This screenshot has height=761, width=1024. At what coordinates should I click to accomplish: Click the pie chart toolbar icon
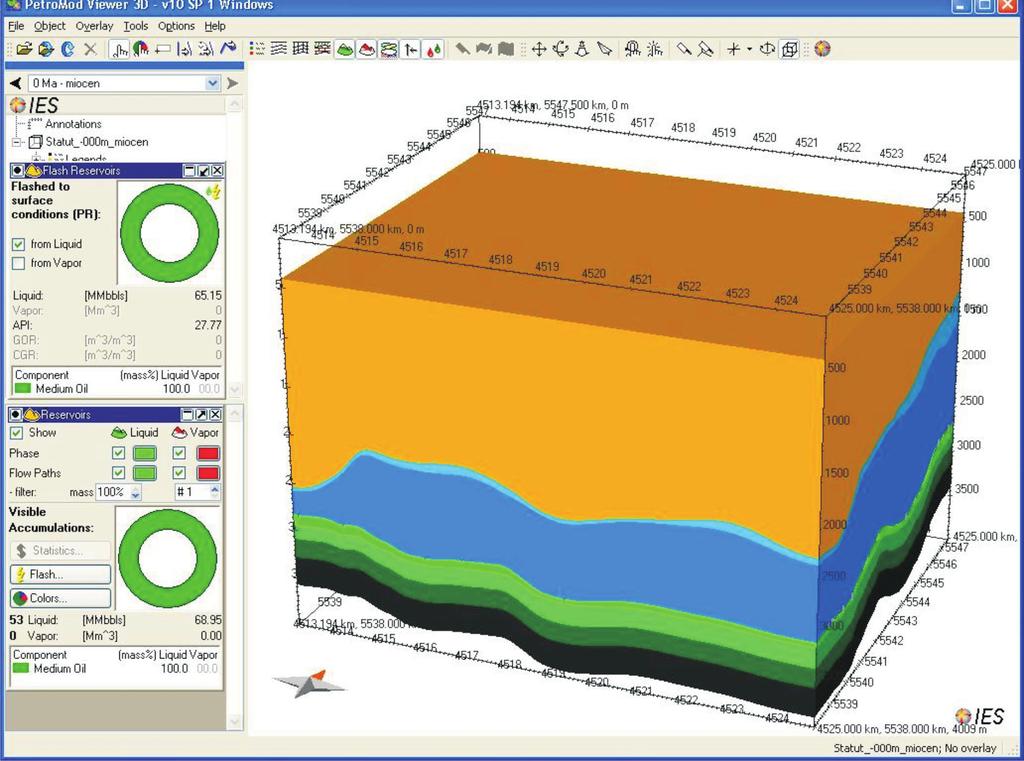(x=140, y=49)
